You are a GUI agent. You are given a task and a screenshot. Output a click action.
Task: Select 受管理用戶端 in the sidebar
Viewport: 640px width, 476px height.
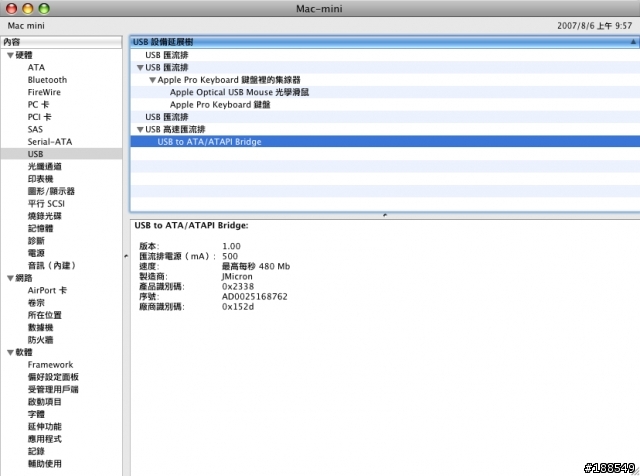tap(53, 389)
